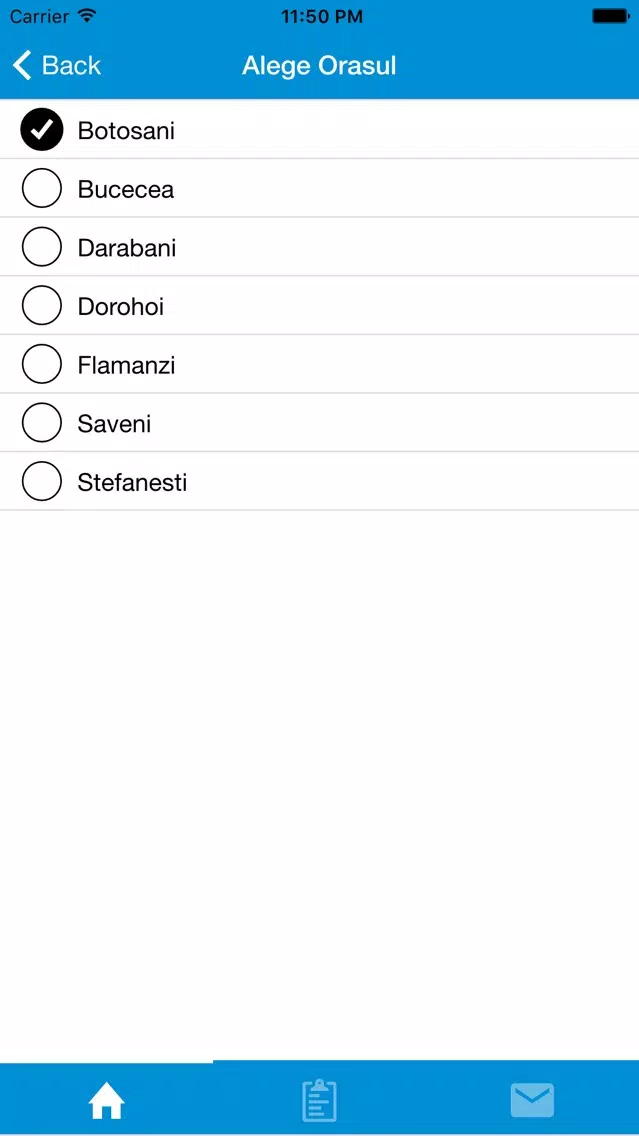Tap the Carrier status label
The width and height of the screenshot is (639, 1136).
(x=39, y=16)
